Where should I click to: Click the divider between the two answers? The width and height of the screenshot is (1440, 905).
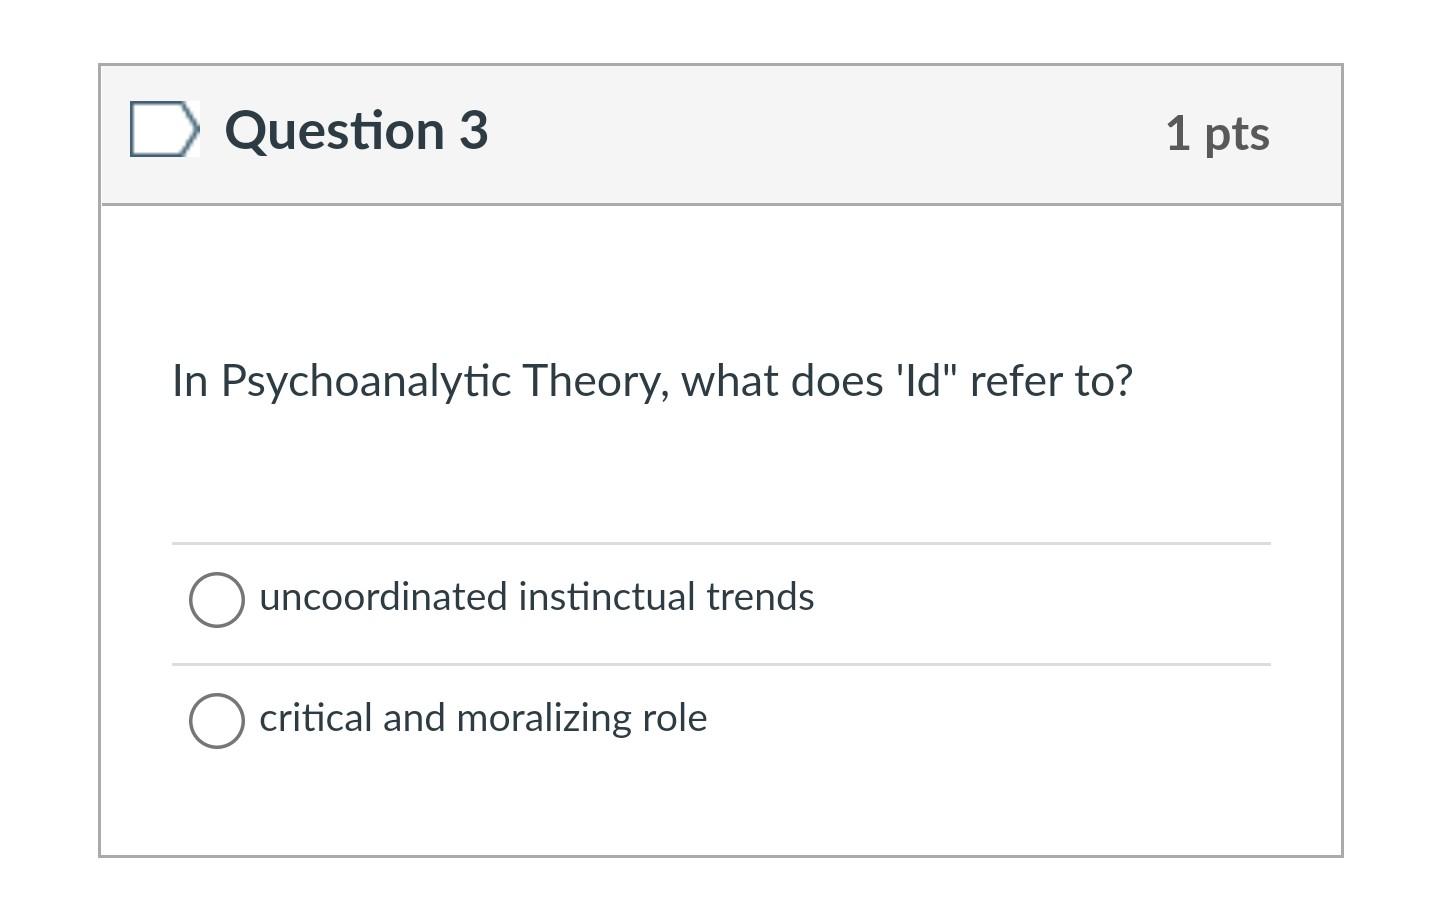coord(720,661)
